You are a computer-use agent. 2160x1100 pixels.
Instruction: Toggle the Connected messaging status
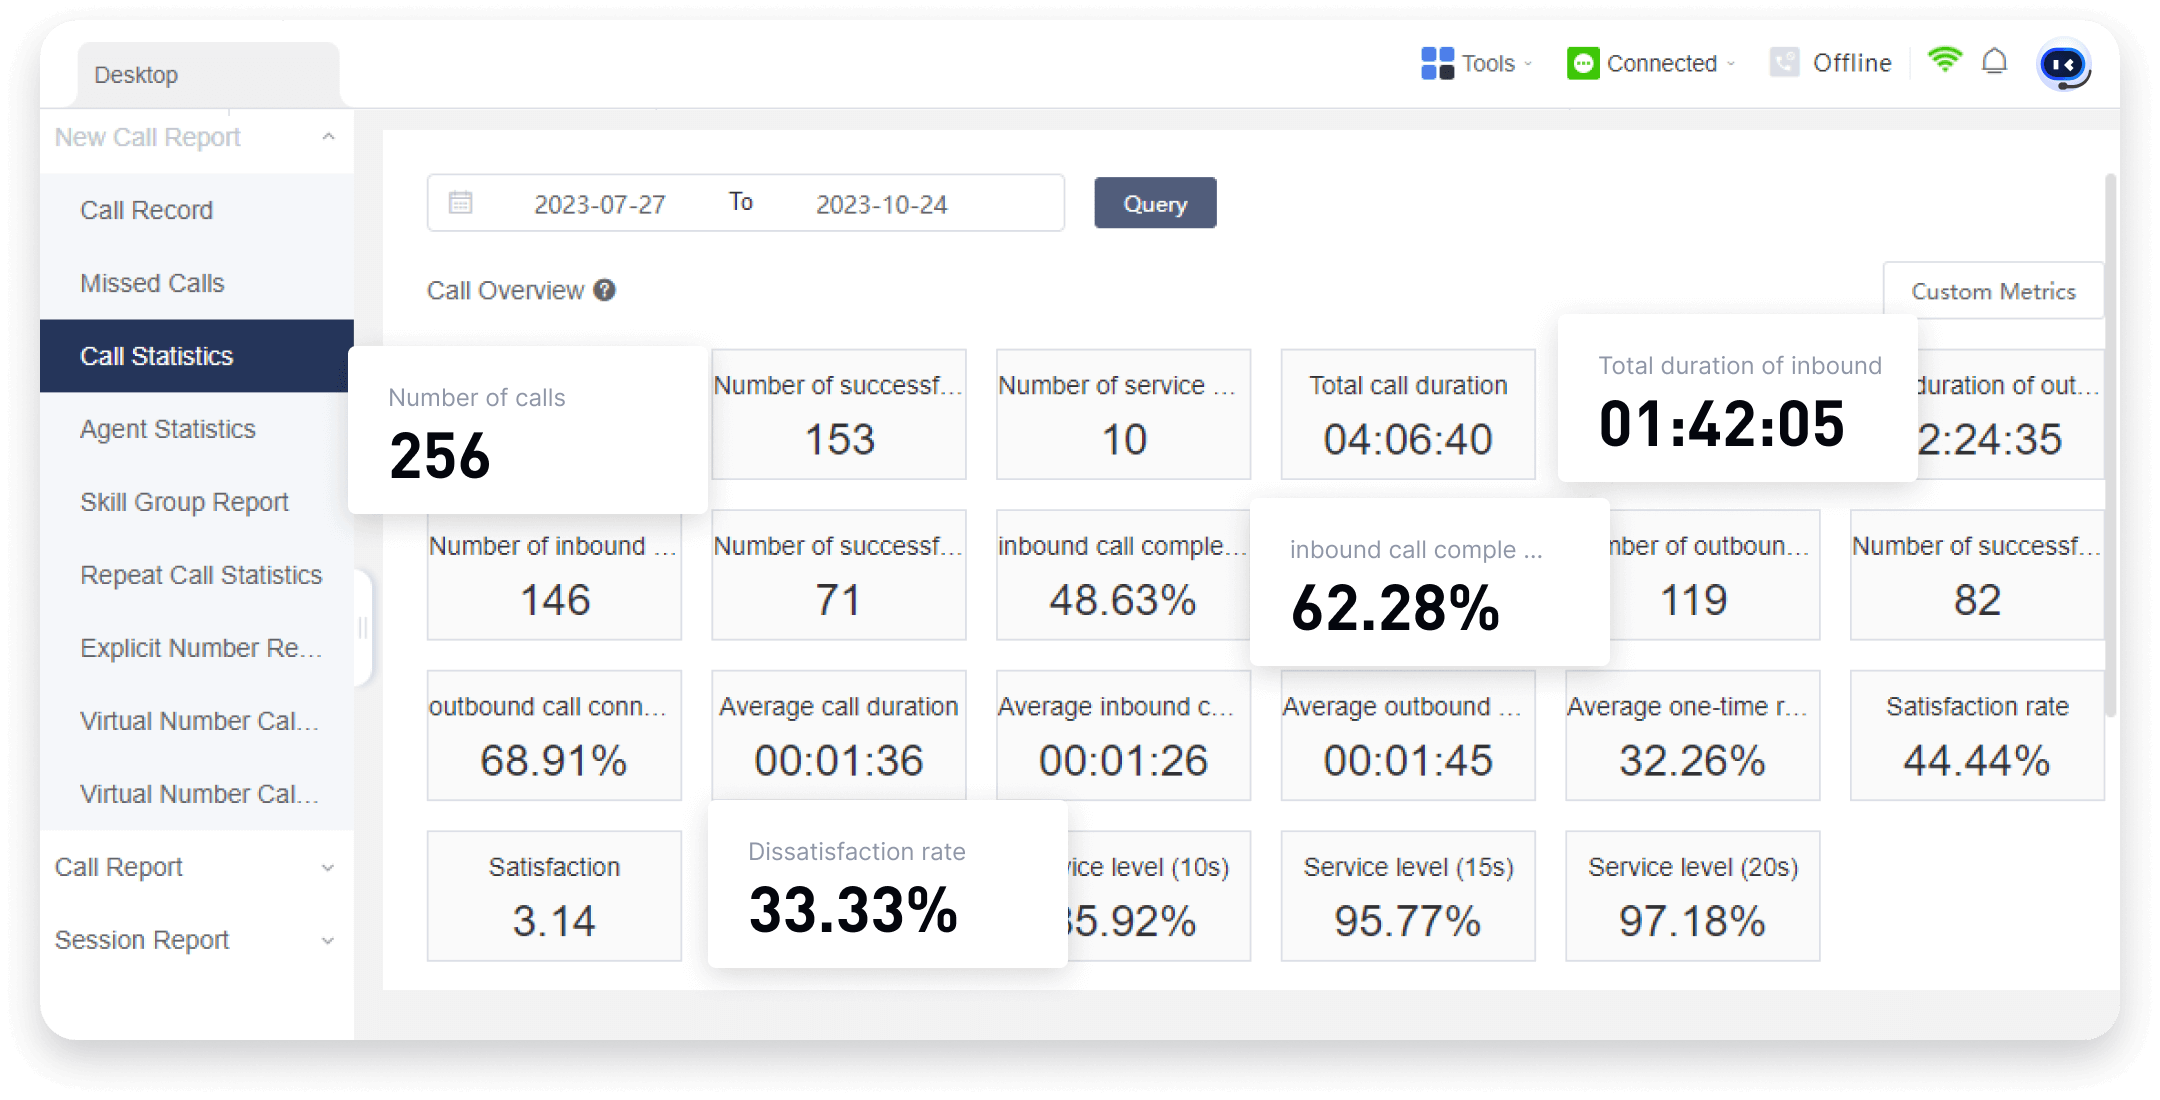(x=1664, y=63)
